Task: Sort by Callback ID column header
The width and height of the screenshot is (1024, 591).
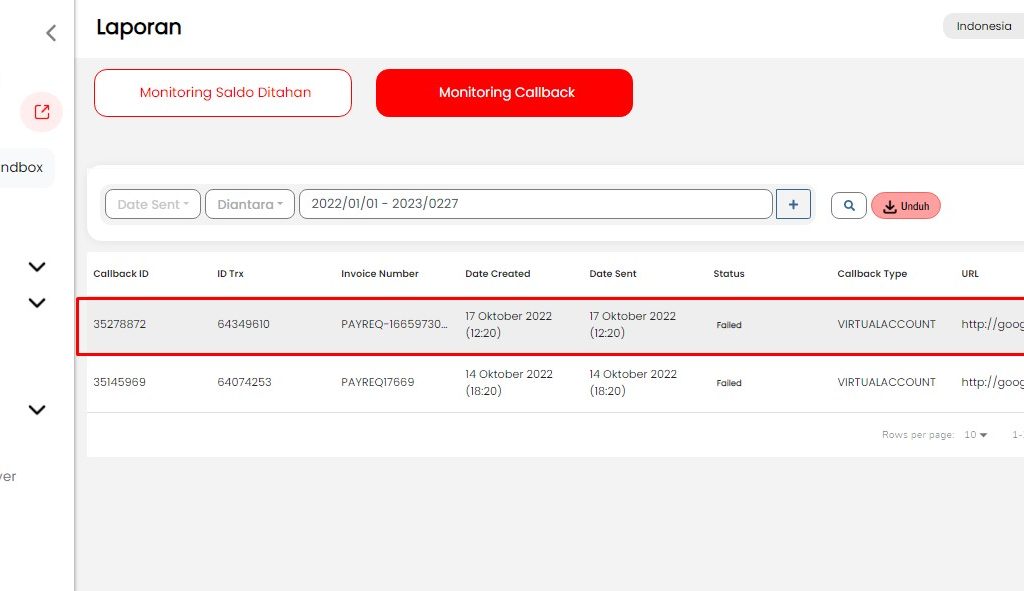Action: (x=121, y=274)
